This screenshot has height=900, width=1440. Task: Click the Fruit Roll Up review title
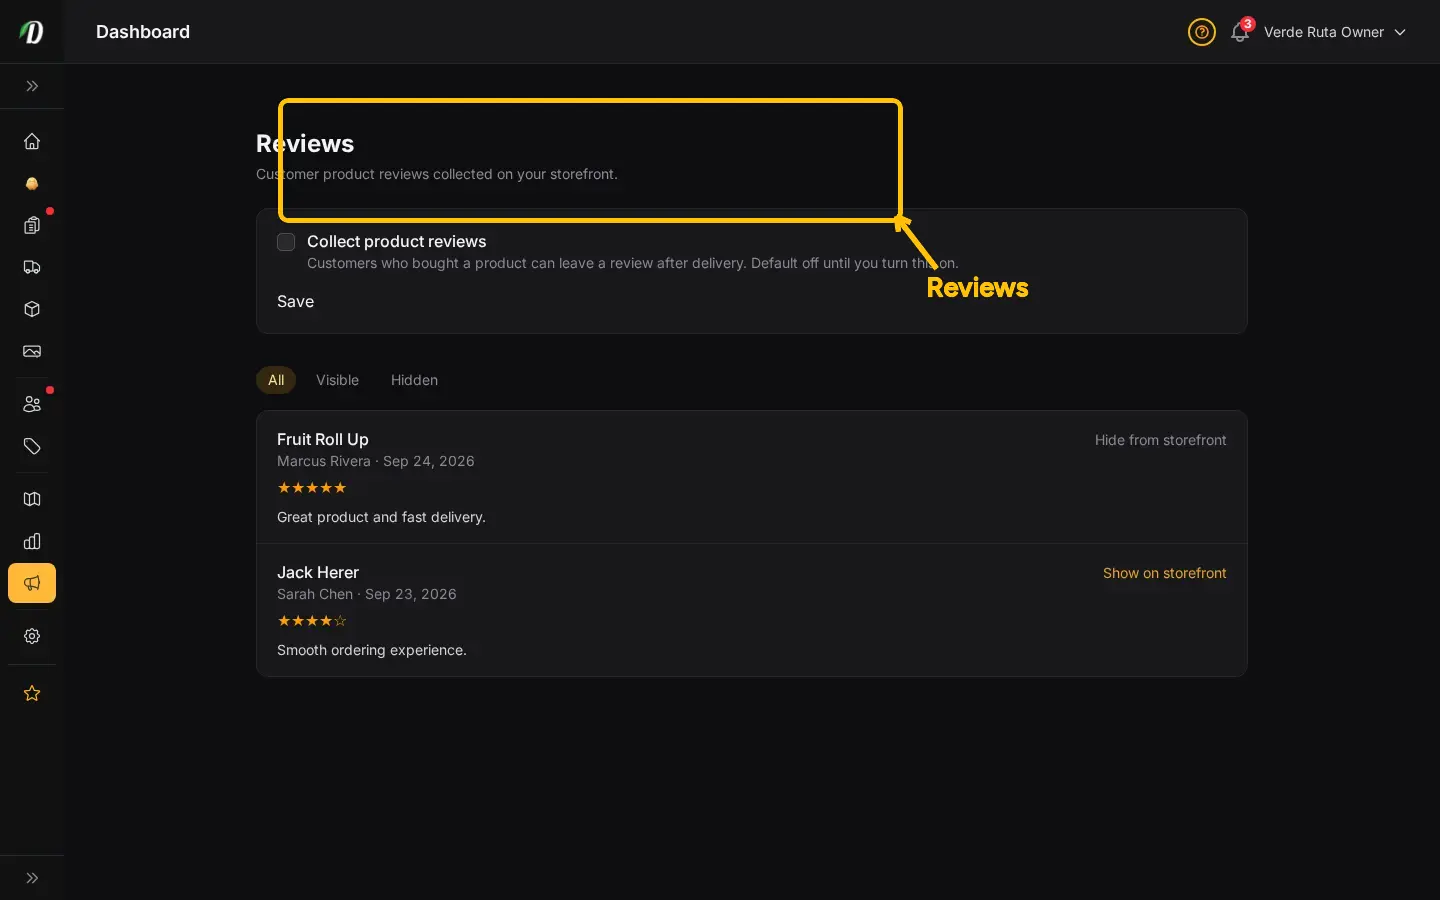[322, 439]
